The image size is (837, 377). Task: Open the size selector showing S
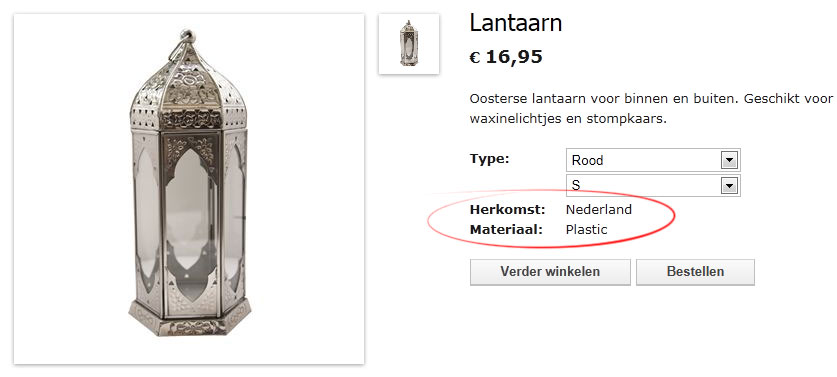point(653,185)
